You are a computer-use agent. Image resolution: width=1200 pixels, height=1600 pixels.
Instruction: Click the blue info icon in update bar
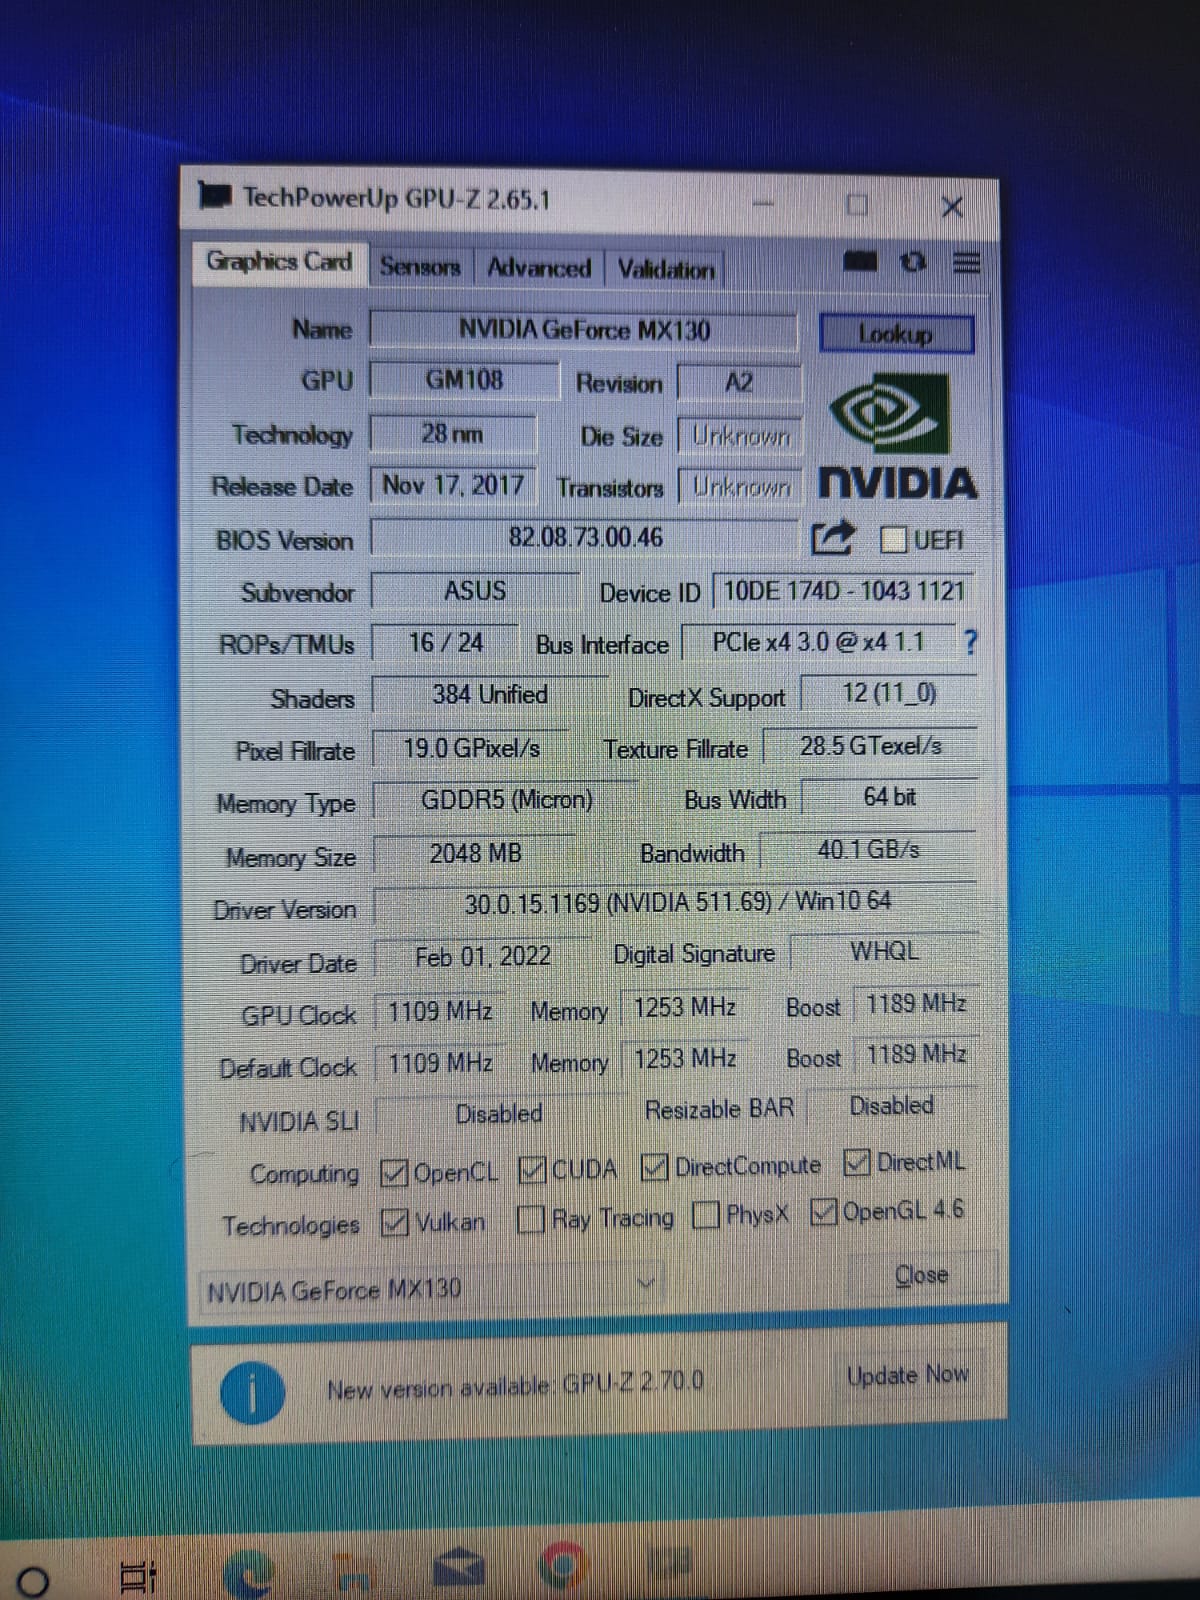[252, 1393]
